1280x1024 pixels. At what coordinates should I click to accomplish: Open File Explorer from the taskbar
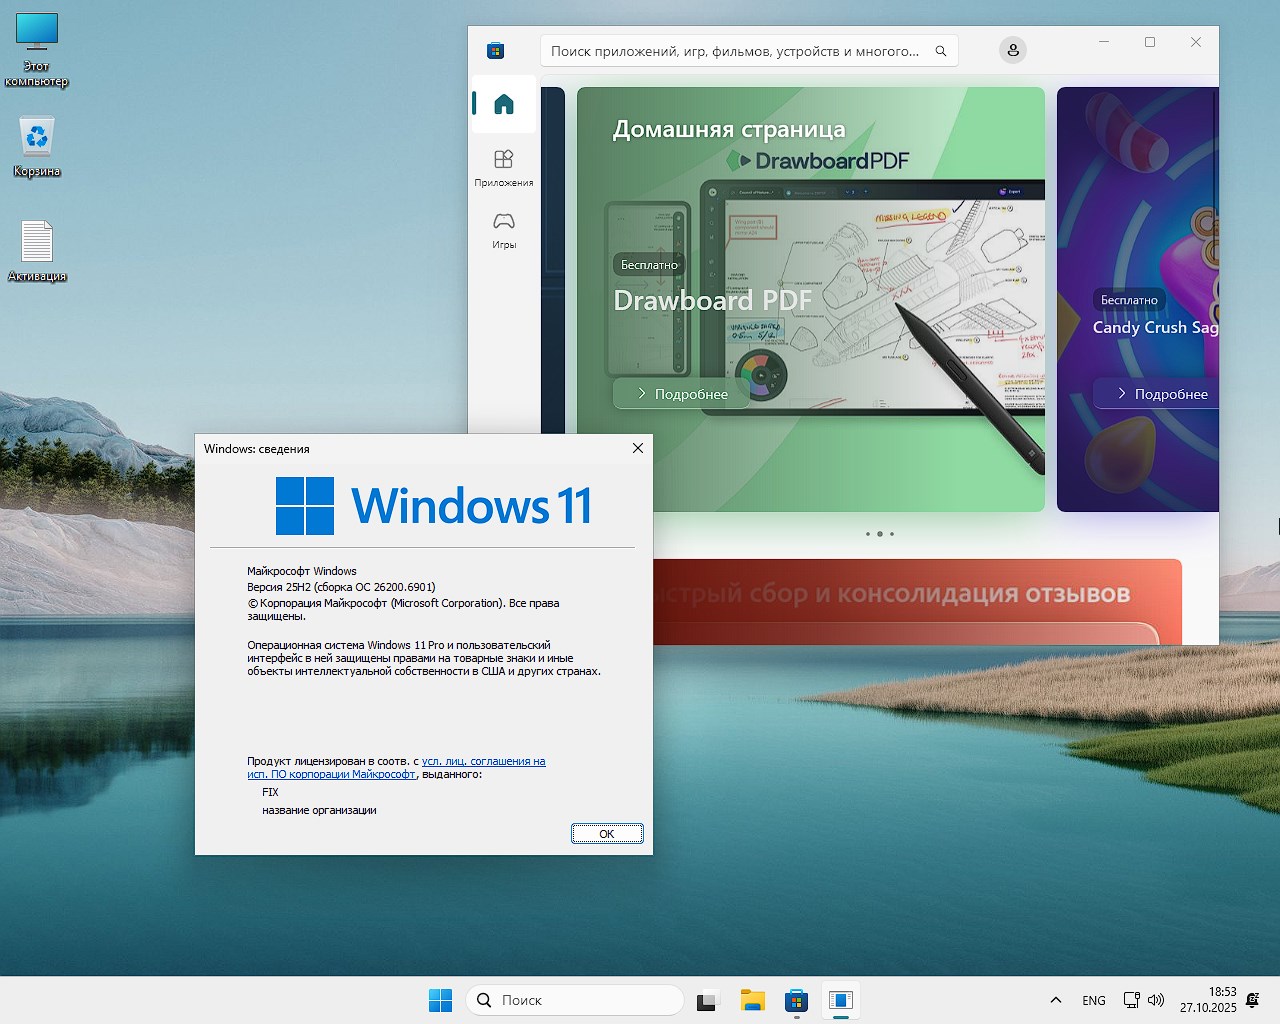(752, 1000)
